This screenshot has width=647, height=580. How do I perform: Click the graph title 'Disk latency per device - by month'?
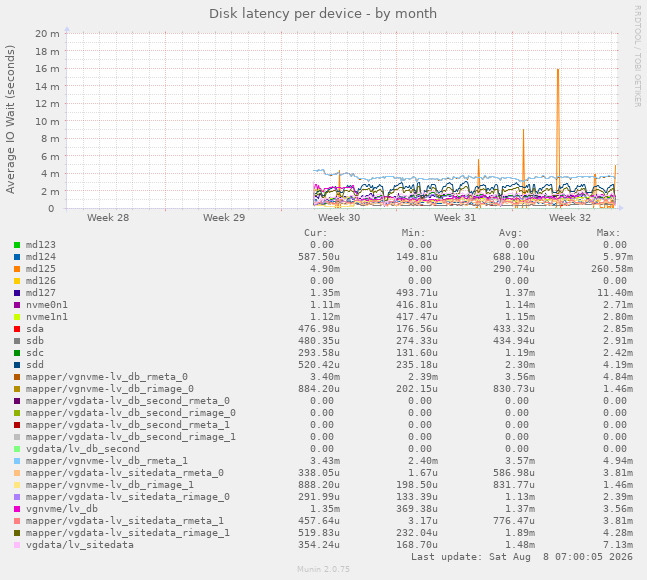[323, 14]
